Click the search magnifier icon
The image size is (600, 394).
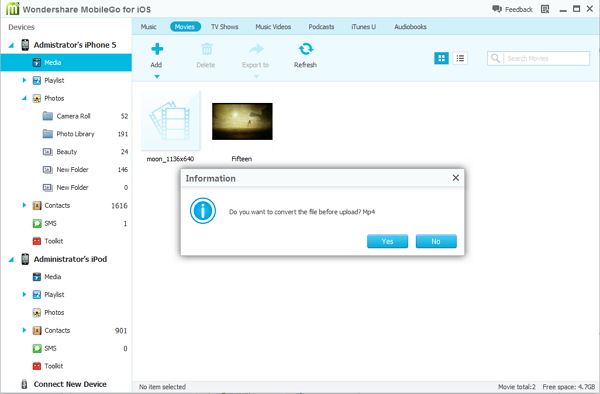495,58
